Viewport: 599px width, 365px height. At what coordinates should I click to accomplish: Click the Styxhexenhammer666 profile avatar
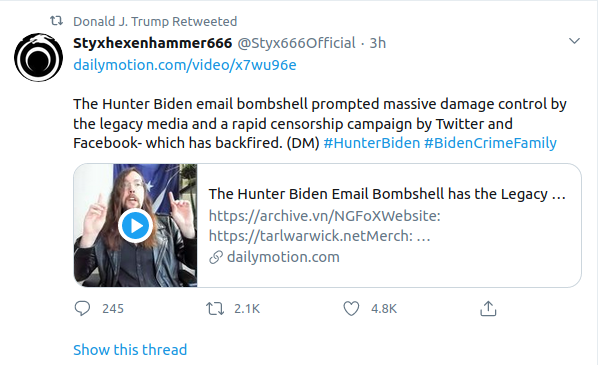point(39,57)
